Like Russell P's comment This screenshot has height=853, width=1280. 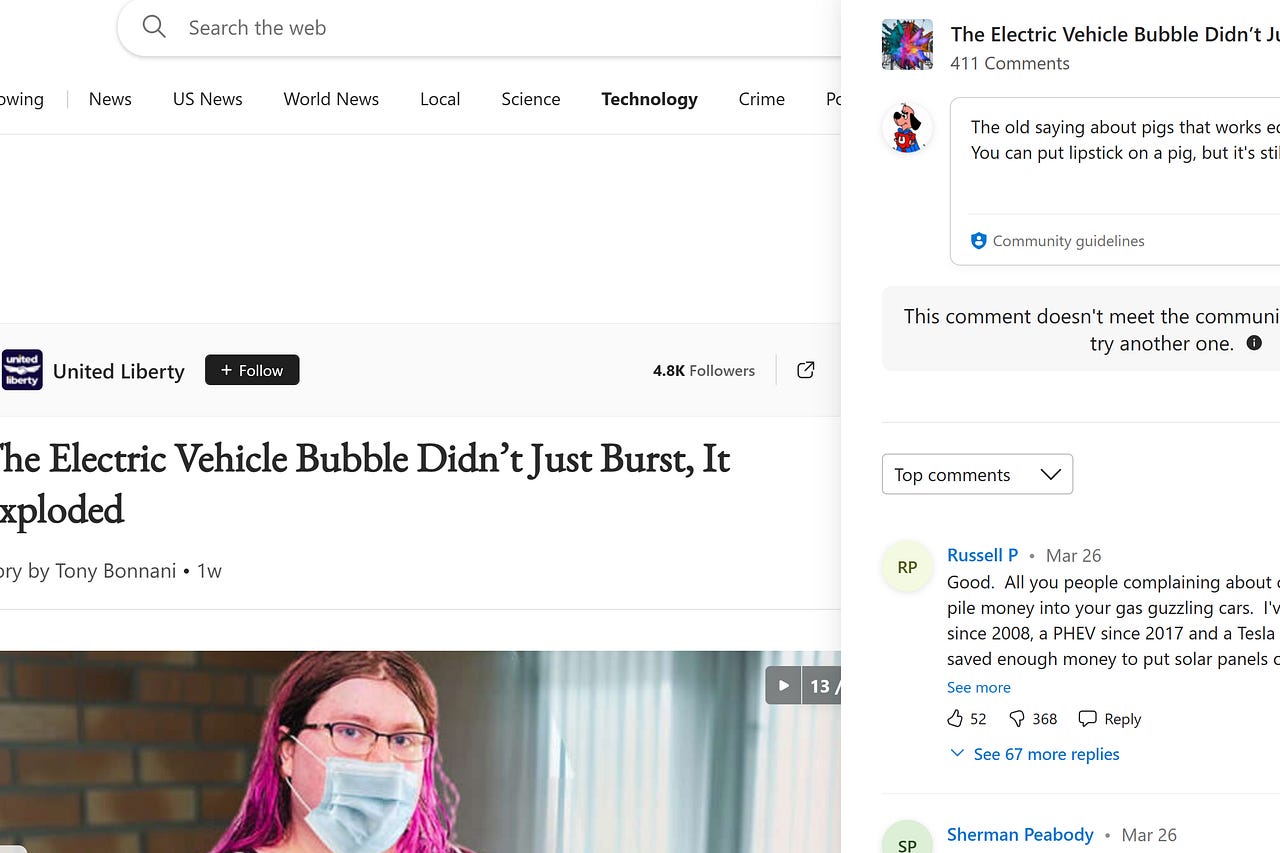coord(955,719)
